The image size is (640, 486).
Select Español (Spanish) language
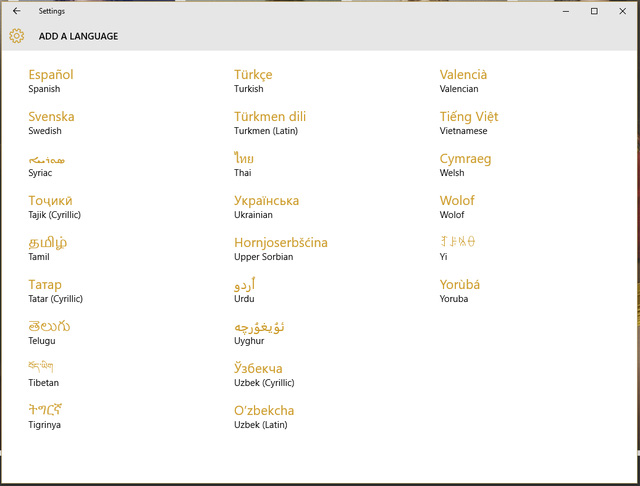tap(51, 81)
